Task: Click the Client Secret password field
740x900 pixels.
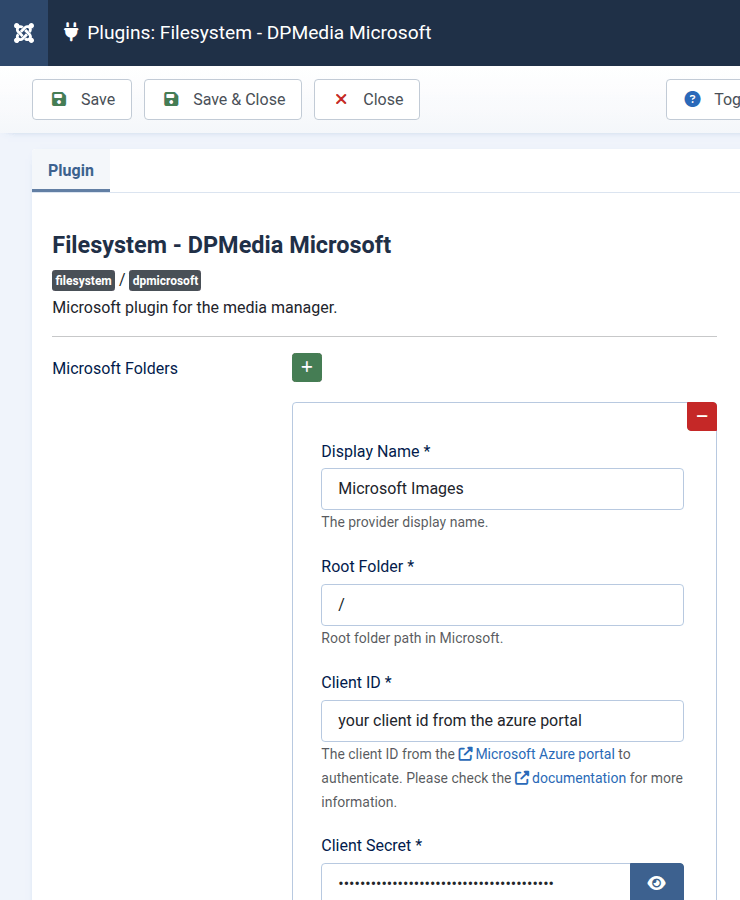Action: coord(476,882)
